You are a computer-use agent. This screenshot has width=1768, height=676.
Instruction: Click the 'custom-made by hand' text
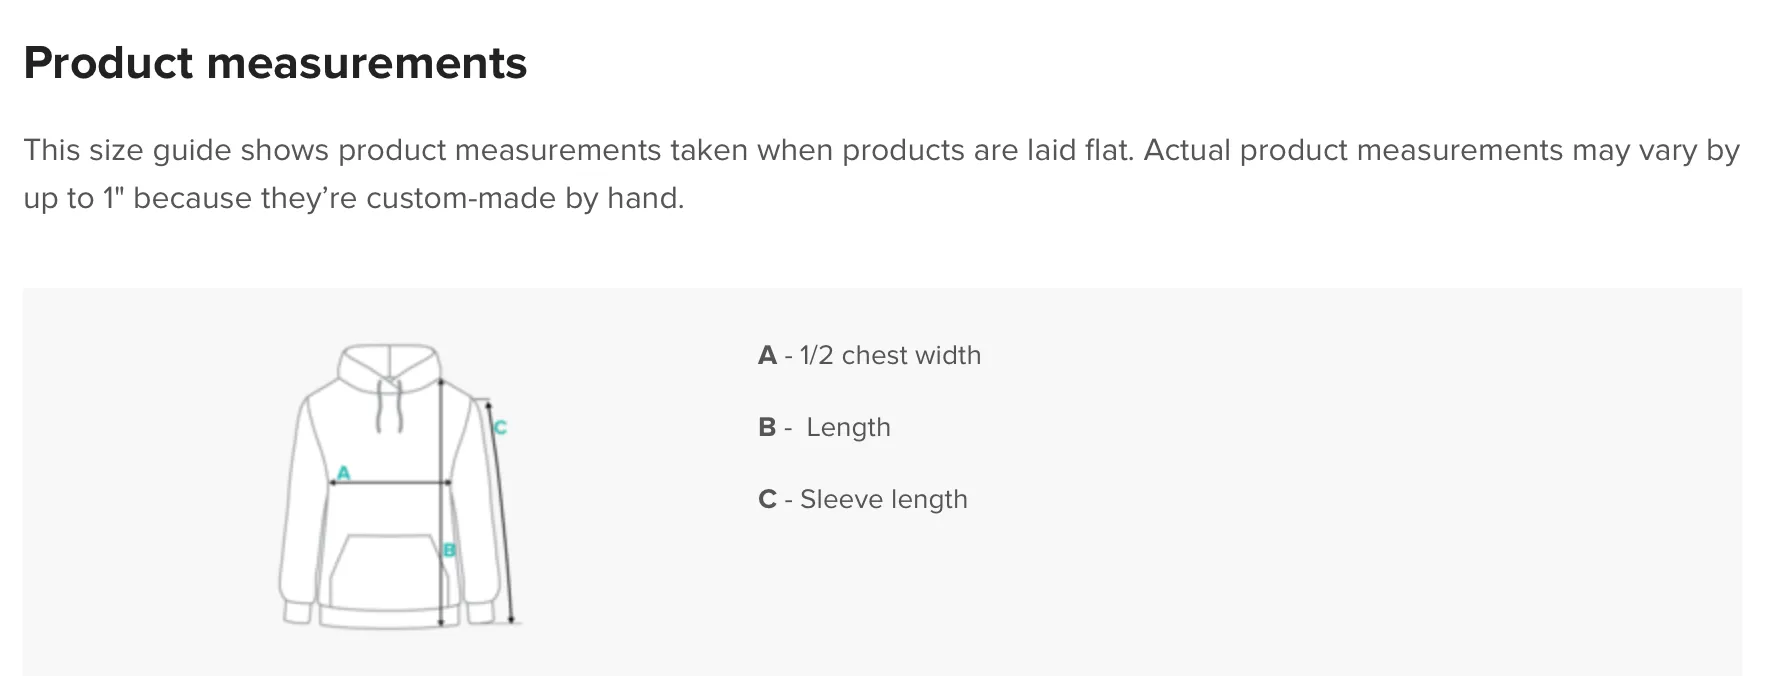tap(524, 198)
